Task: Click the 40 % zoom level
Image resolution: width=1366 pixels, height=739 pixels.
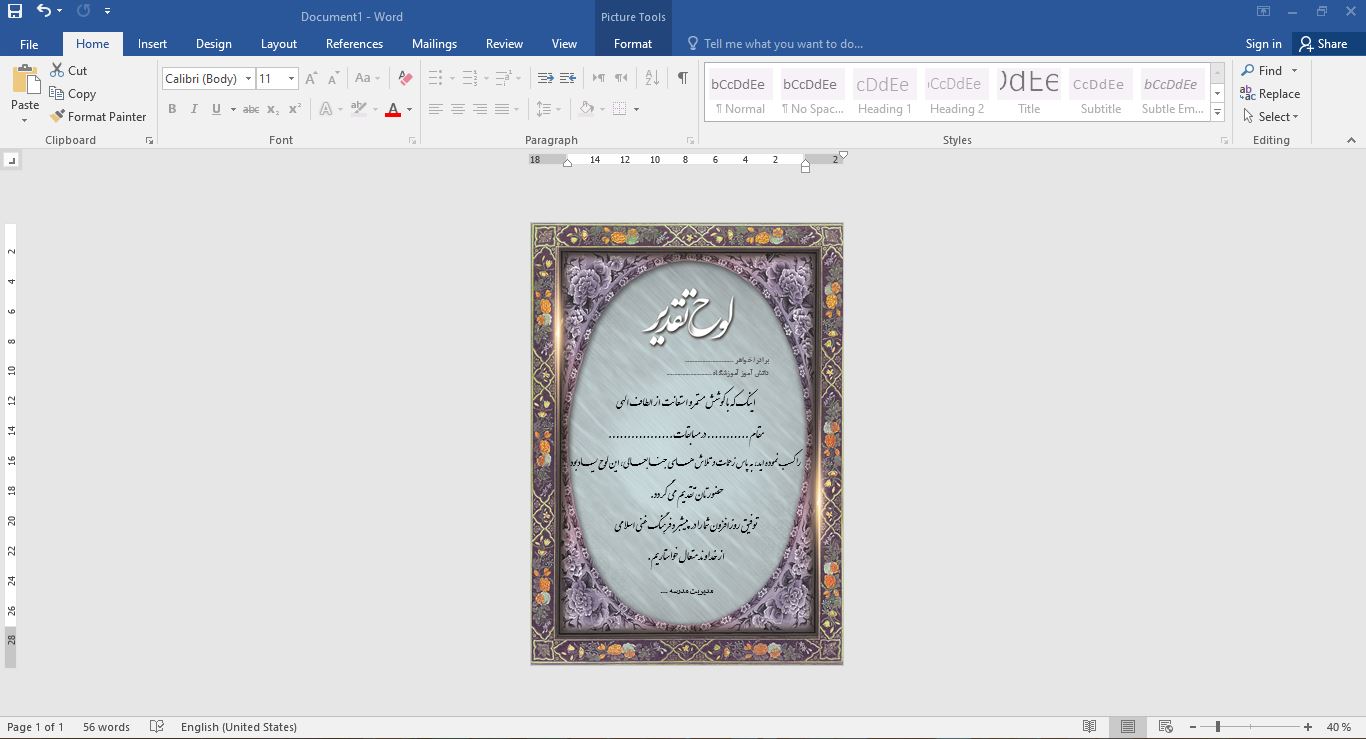Action: [x=1339, y=727]
